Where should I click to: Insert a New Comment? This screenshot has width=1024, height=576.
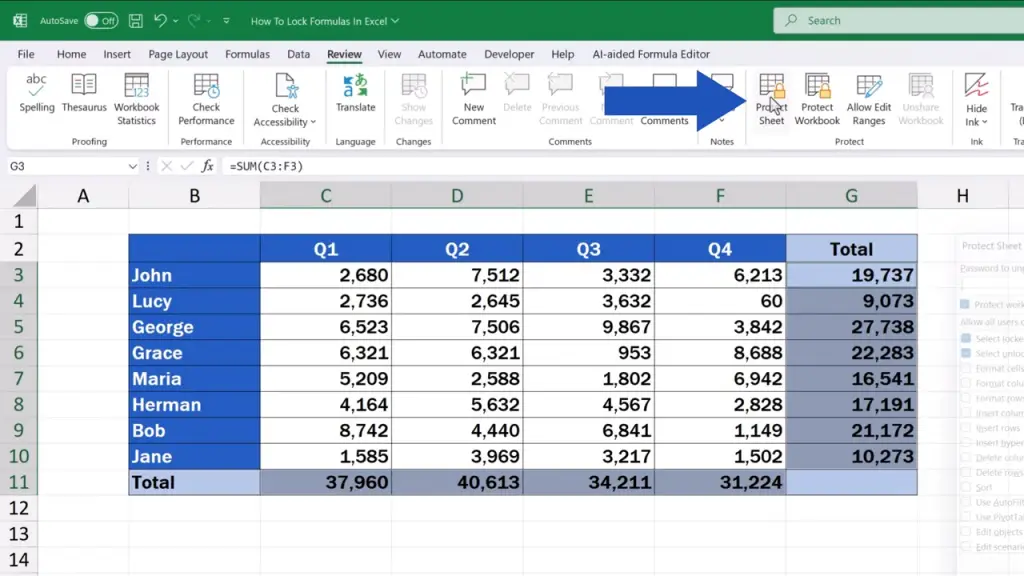click(x=473, y=99)
